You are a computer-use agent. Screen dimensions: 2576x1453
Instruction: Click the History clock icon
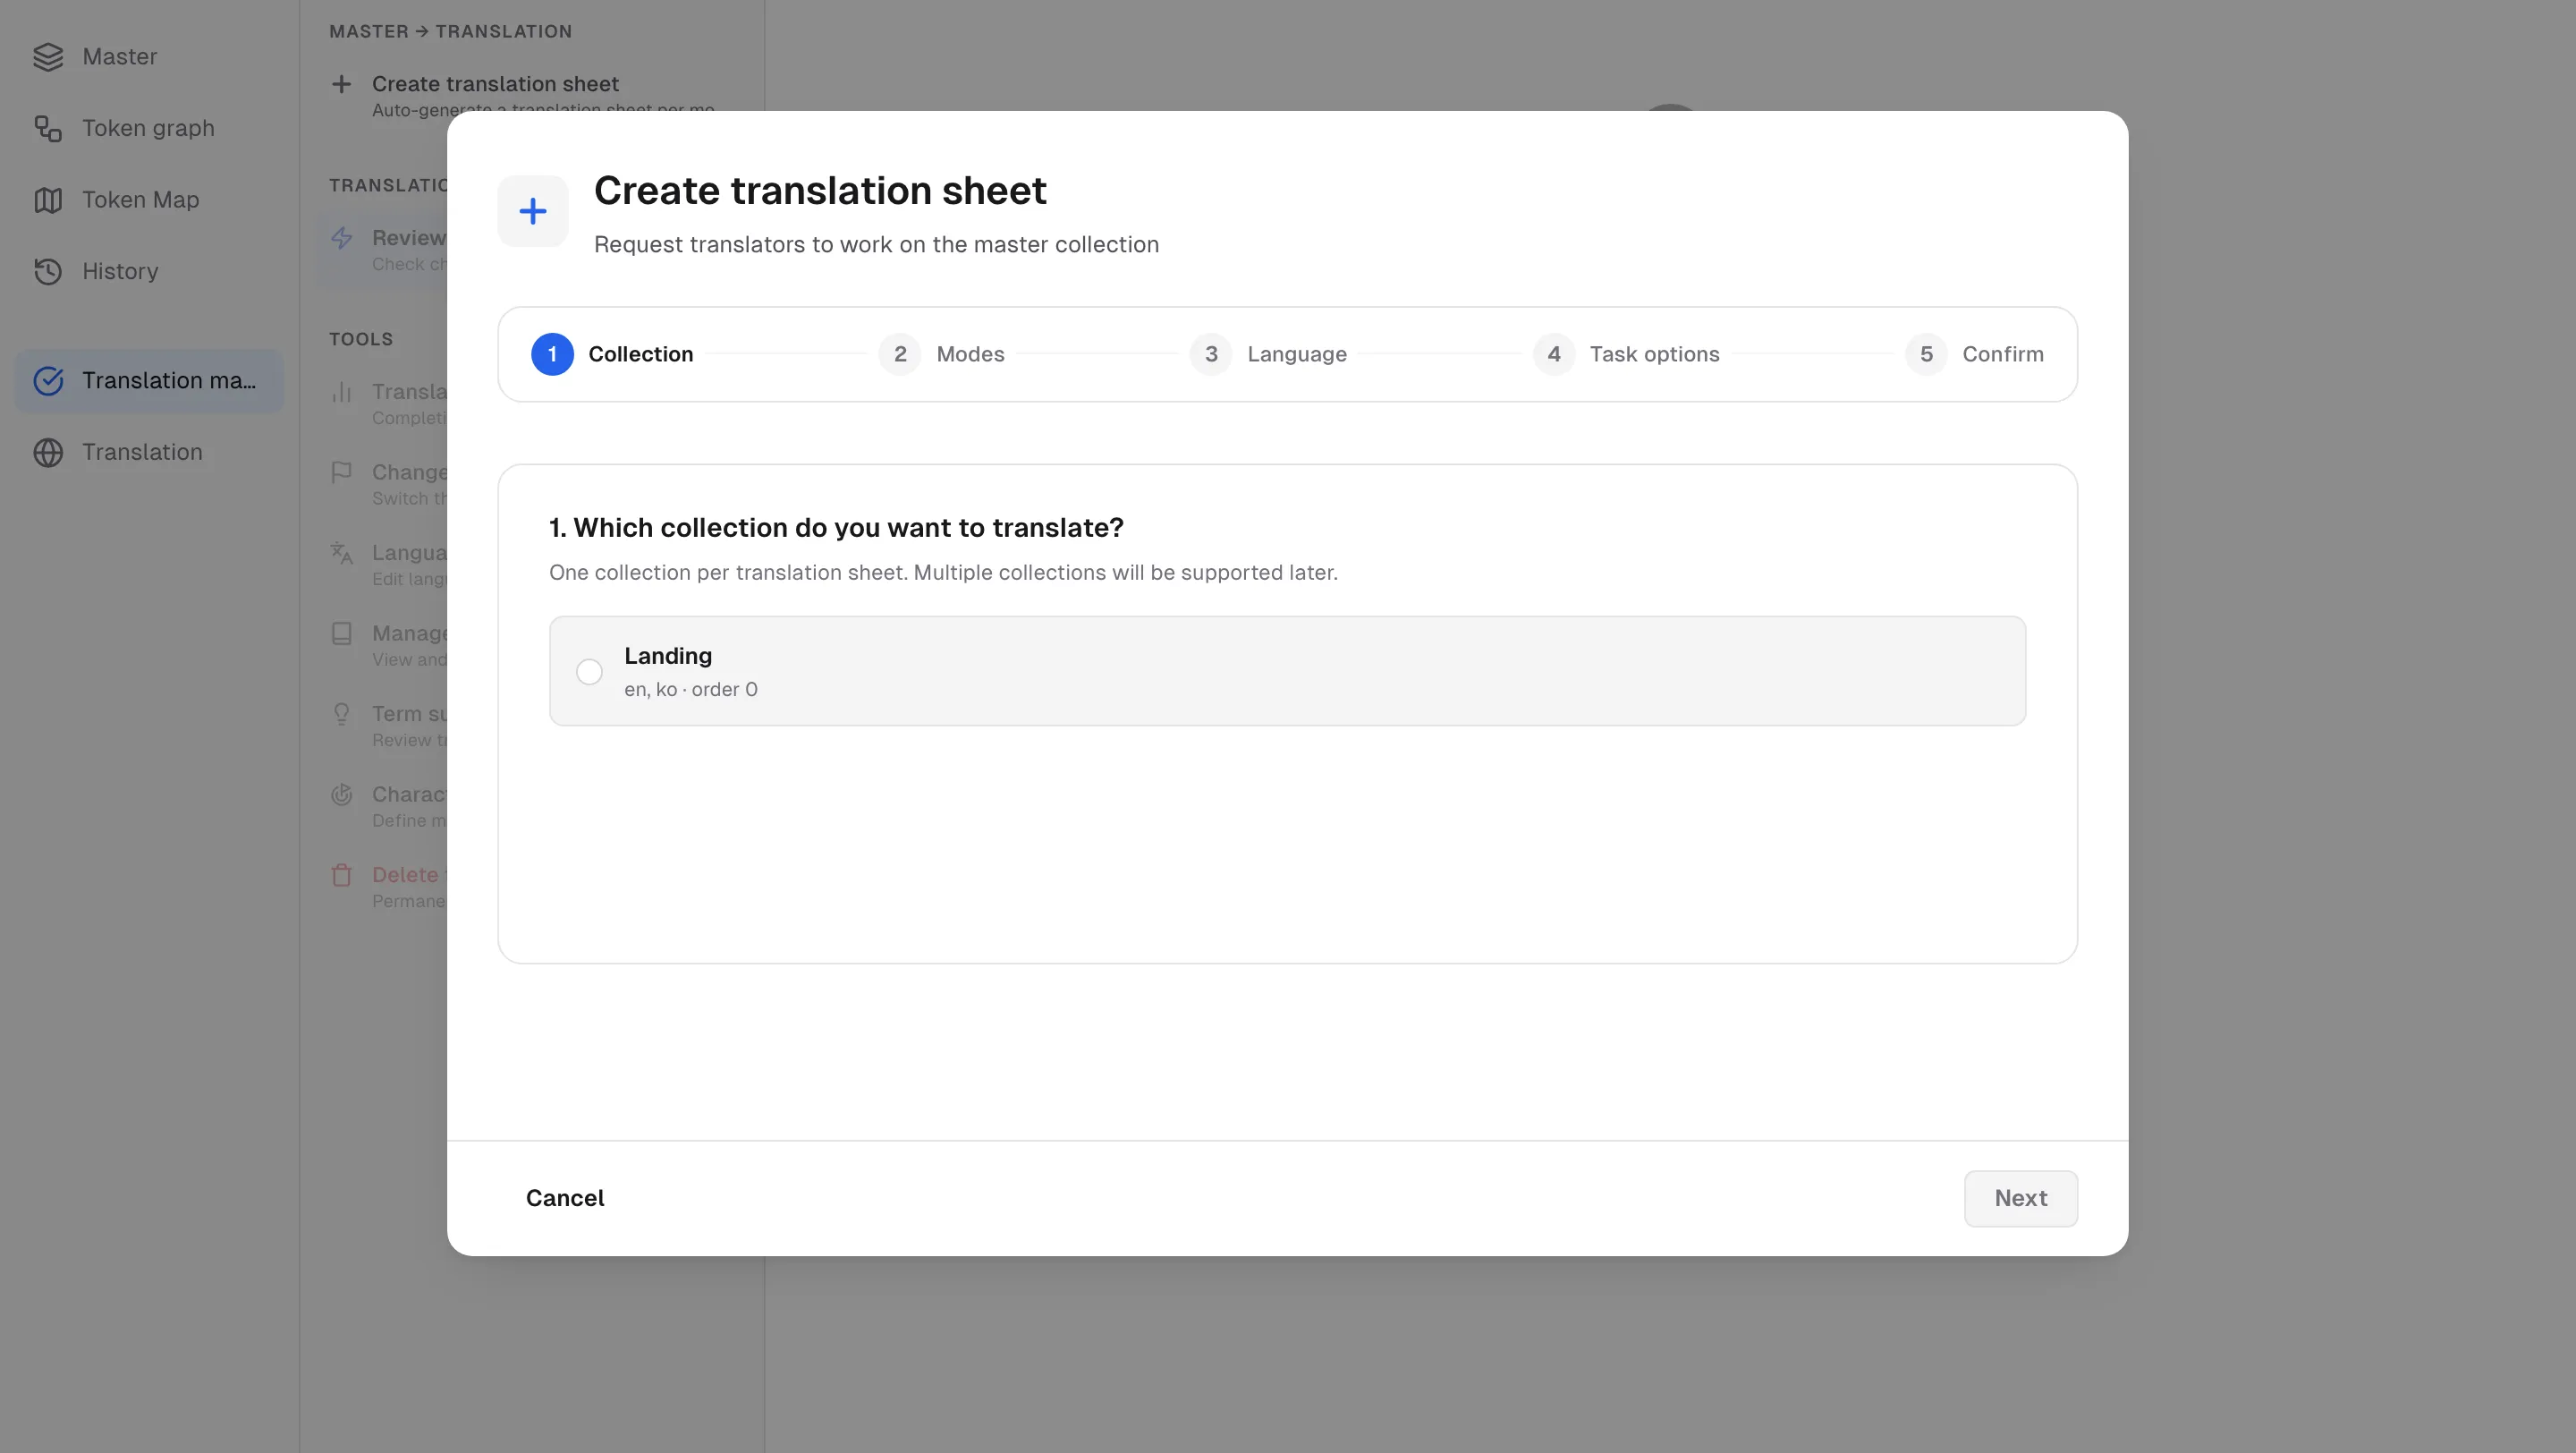pyautogui.click(x=48, y=272)
